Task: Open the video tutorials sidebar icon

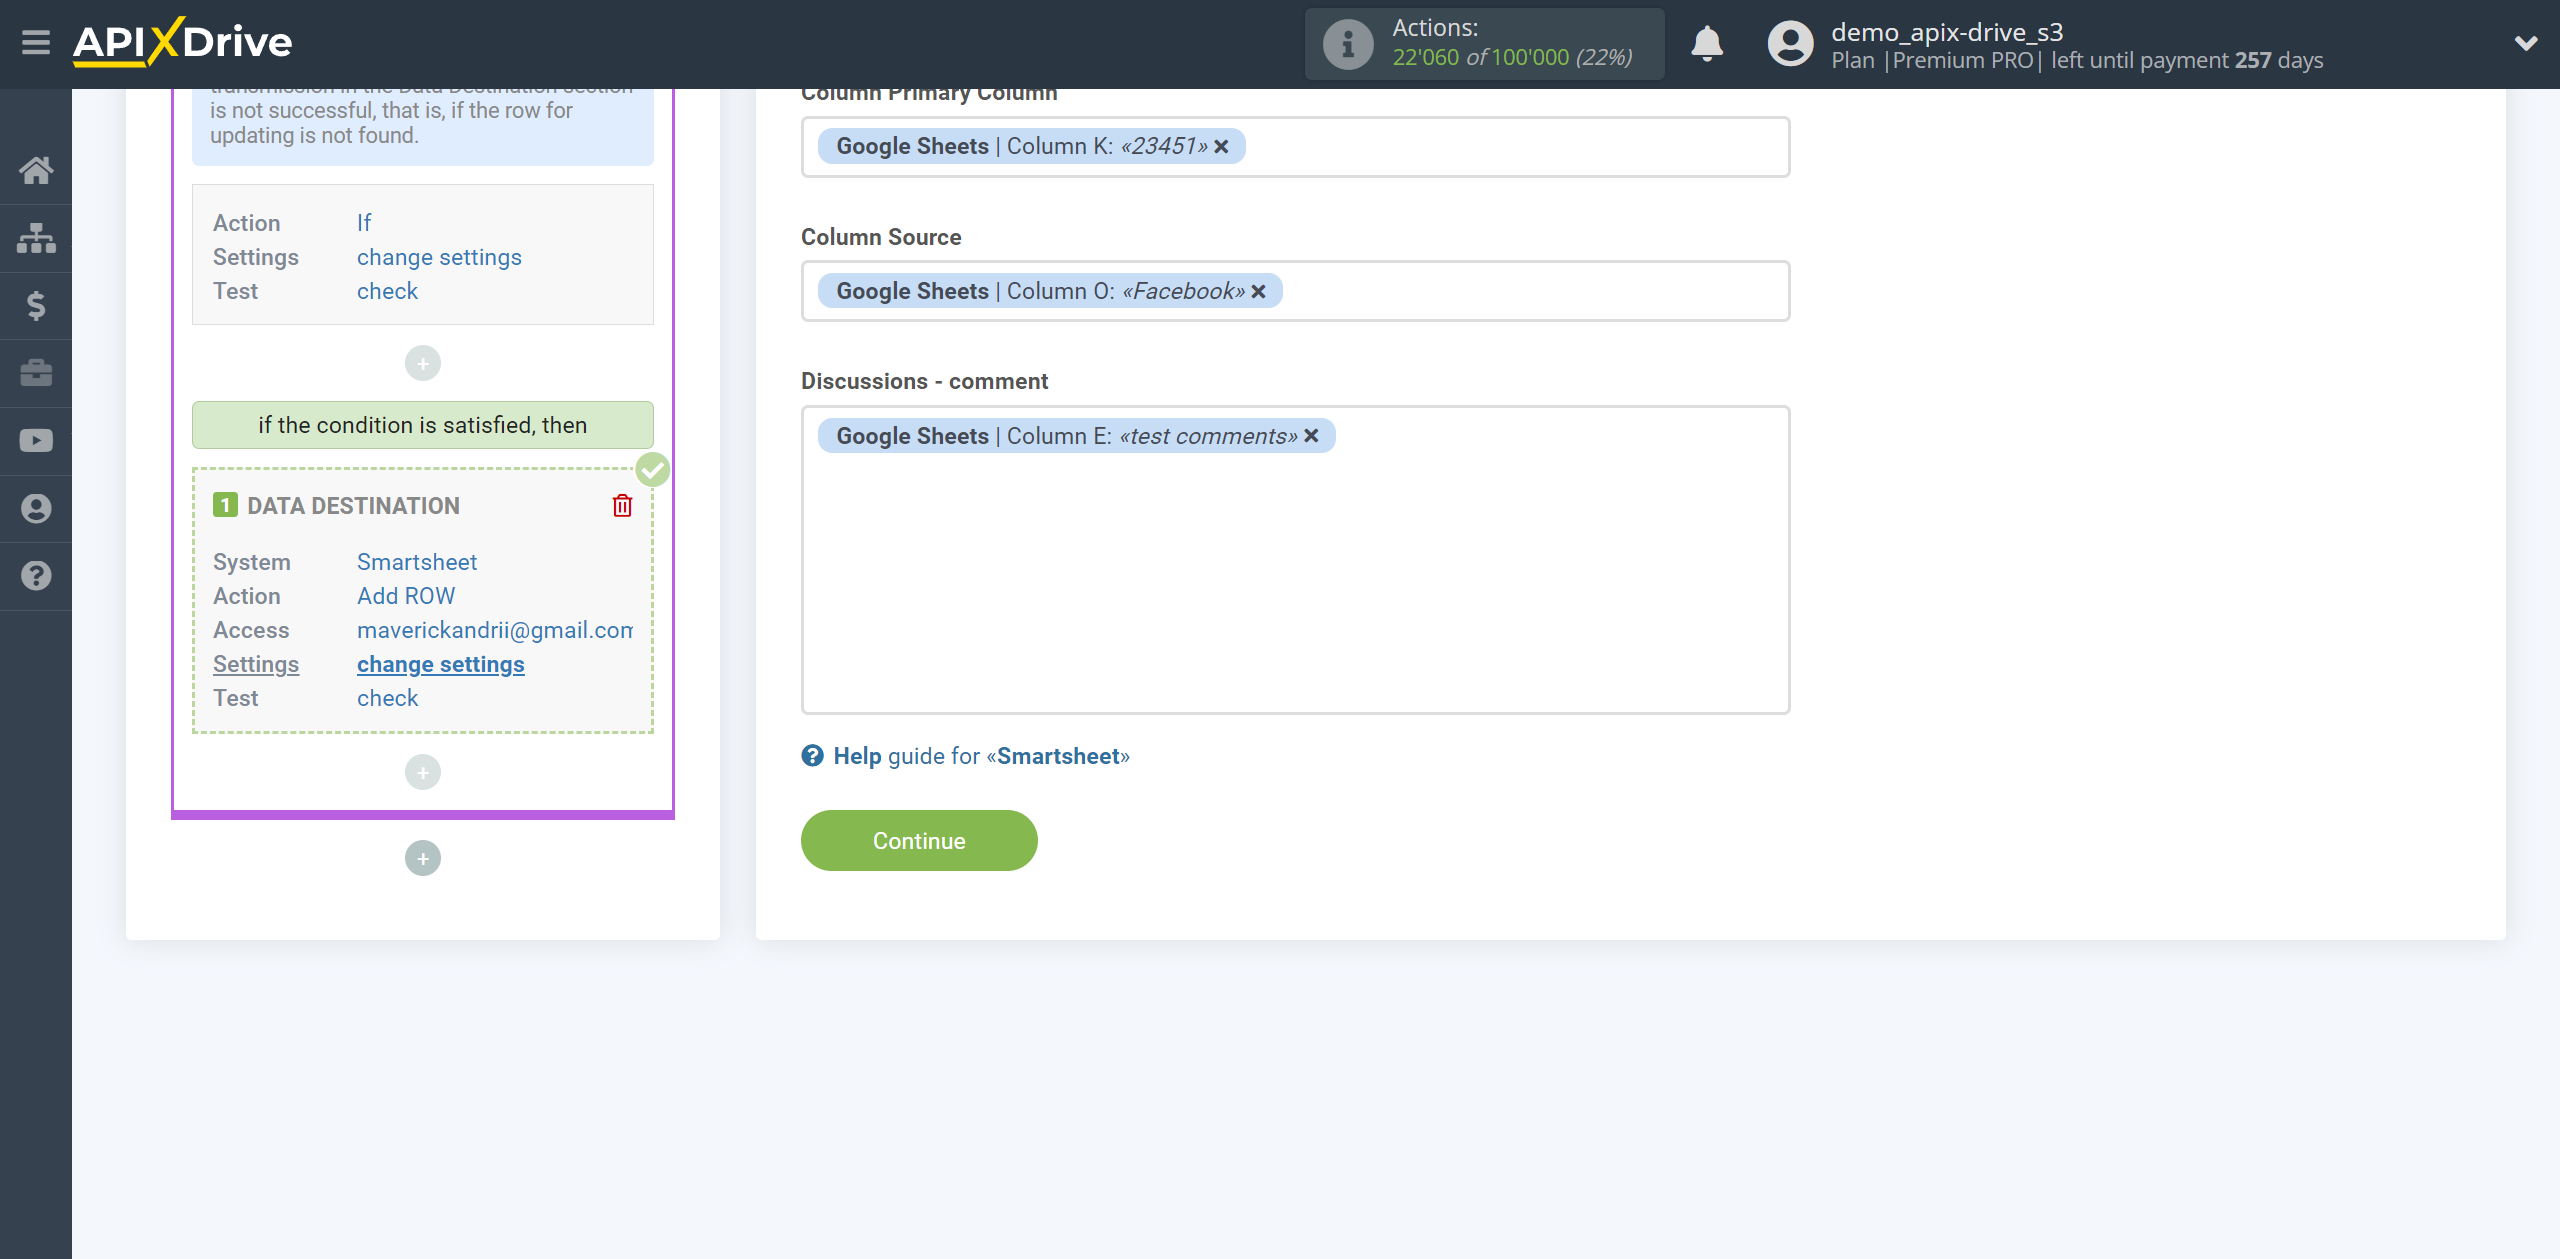Action: pyautogui.click(x=36, y=441)
